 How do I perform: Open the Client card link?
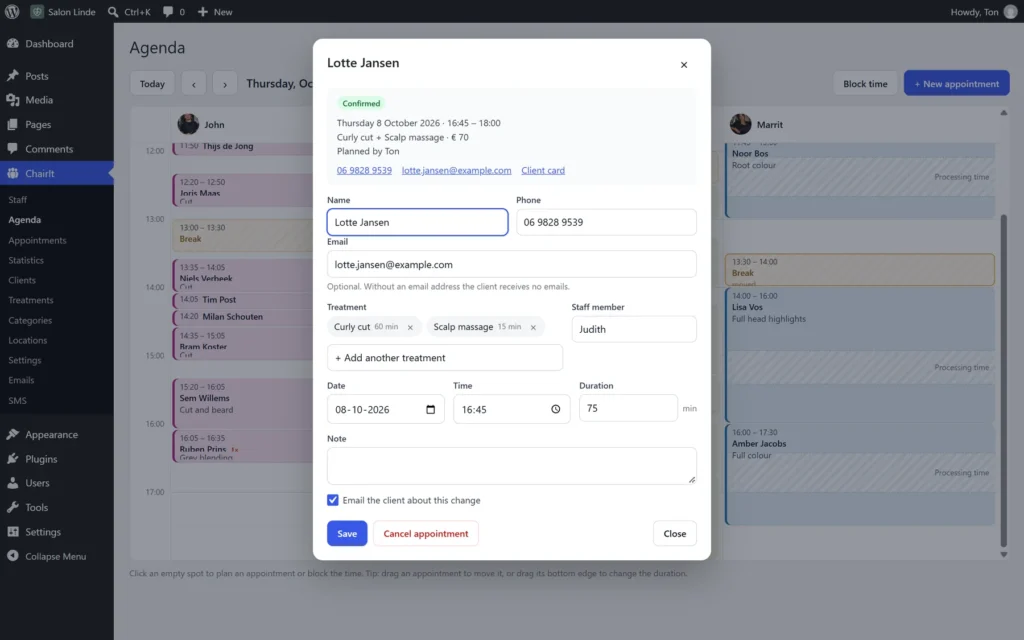pyautogui.click(x=543, y=170)
